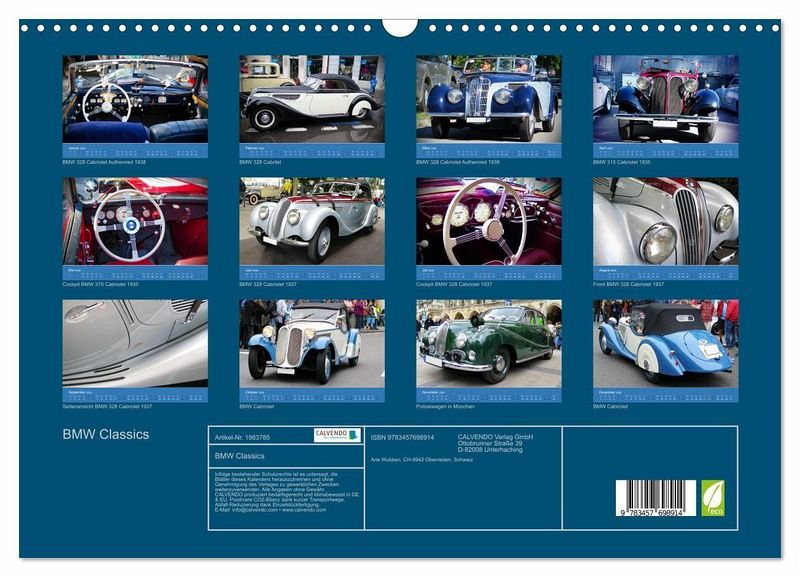Click the calendar strip below the red cockpit photo

(x=135, y=272)
